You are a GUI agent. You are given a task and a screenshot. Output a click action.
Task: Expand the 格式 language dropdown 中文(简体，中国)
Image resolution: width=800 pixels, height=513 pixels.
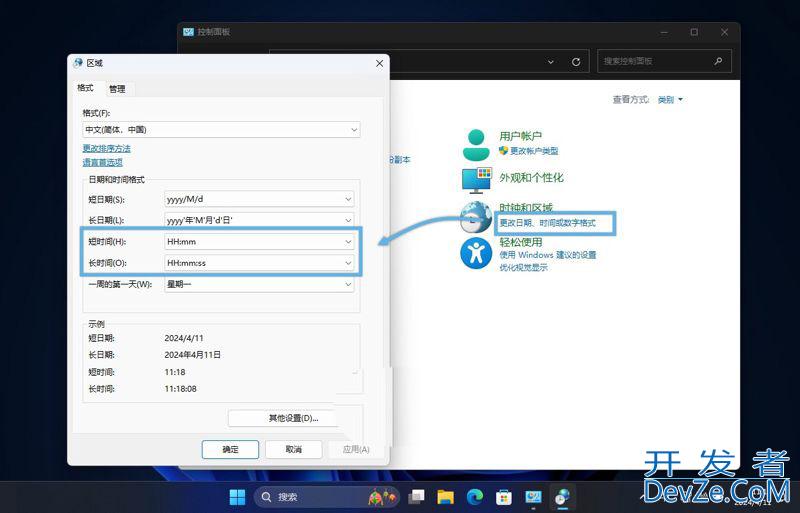(221, 130)
